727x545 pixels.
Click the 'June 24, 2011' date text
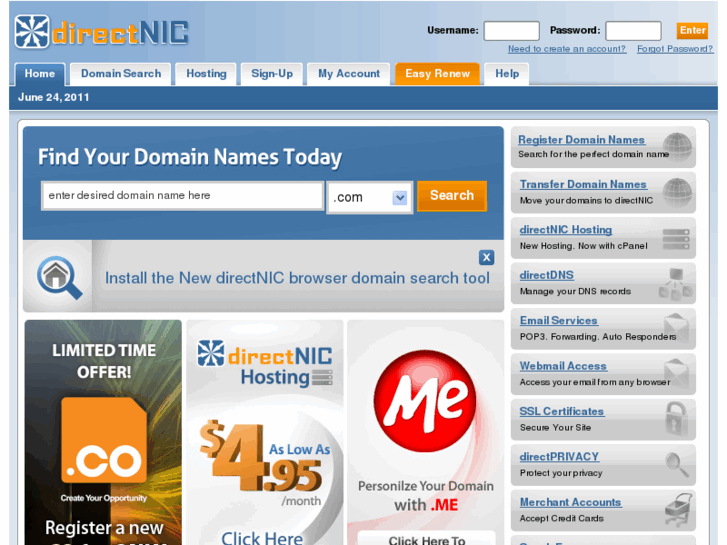(53, 97)
